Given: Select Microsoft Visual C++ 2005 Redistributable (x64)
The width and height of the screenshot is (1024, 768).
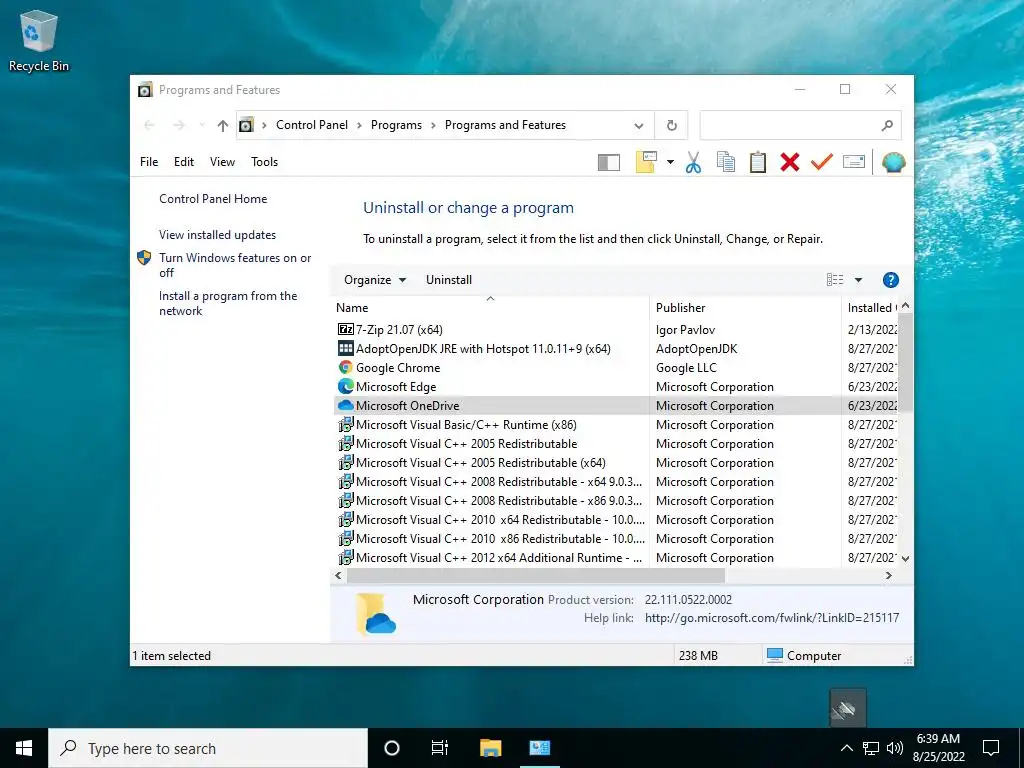Looking at the screenshot, I should point(480,462).
